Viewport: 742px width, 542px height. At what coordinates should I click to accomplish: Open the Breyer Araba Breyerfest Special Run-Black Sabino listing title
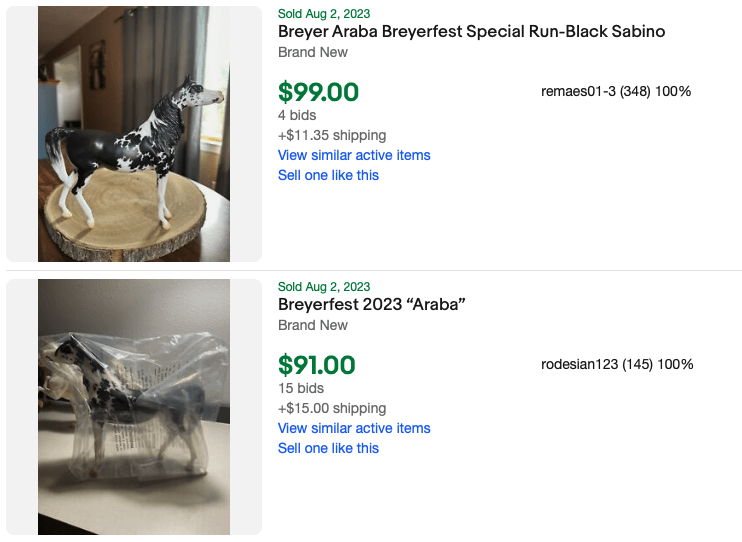(471, 32)
